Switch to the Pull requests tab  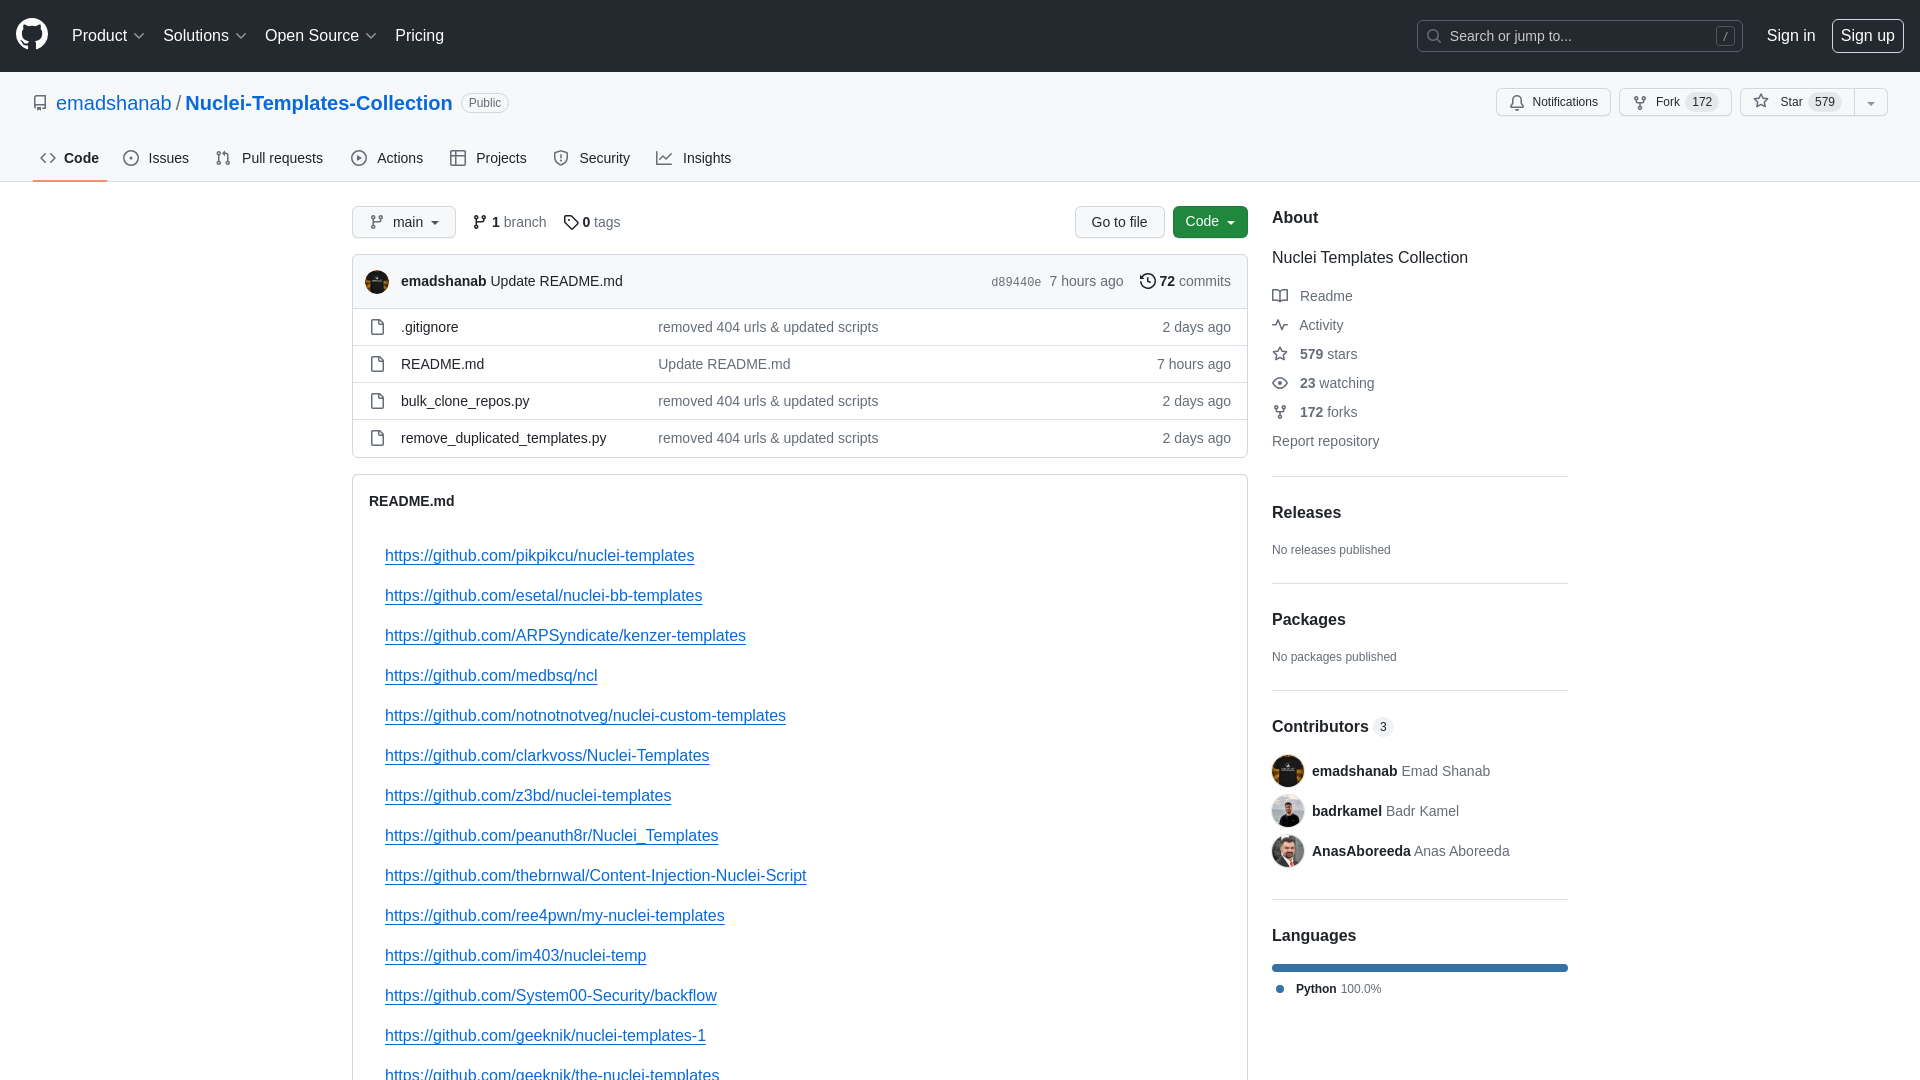coord(269,158)
